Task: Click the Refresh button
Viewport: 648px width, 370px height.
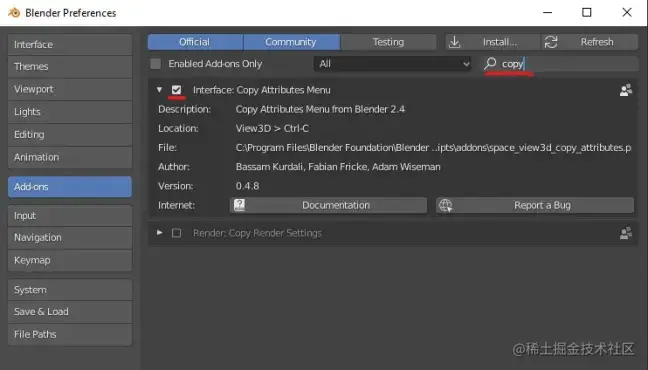Action: pyautogui.click(x=589, y=42)
